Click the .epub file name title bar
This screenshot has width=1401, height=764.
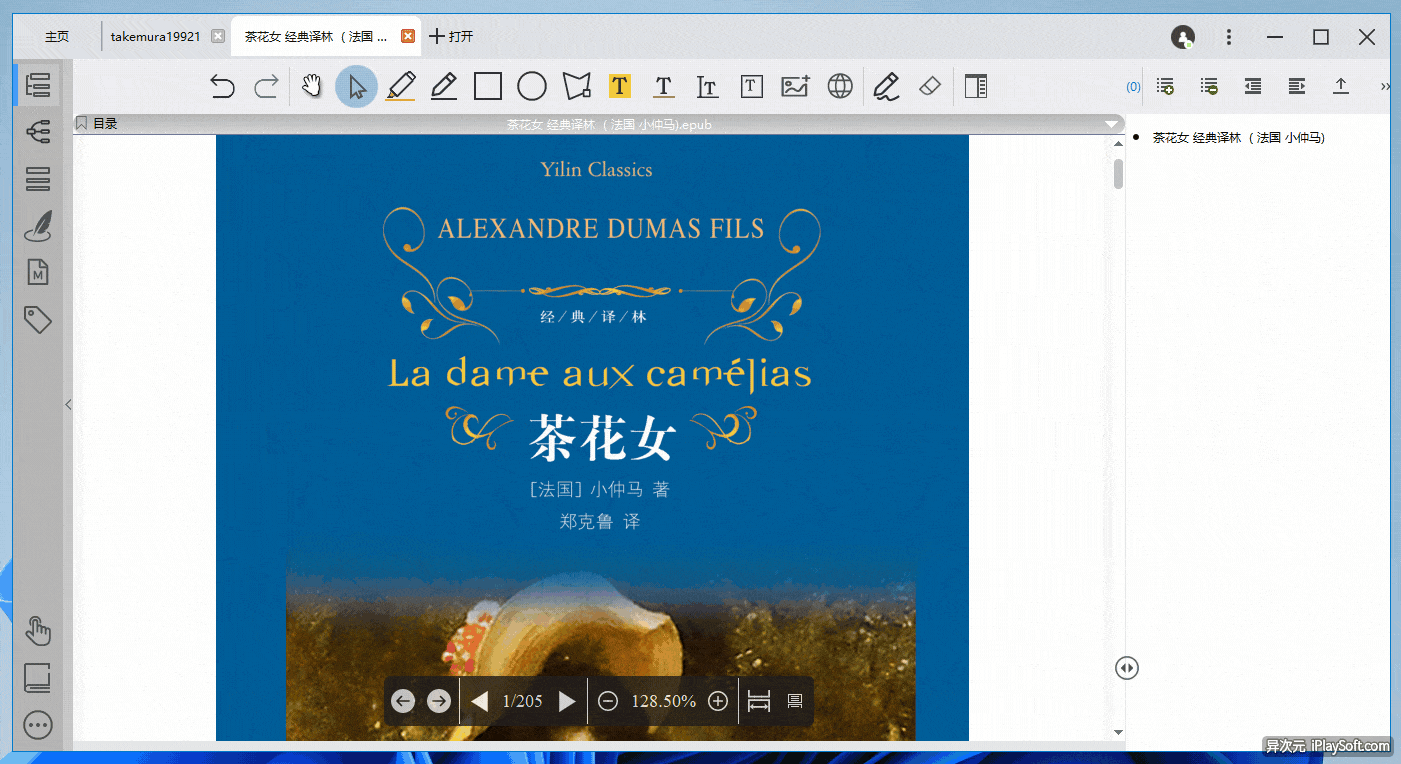(x=609, y=124)
